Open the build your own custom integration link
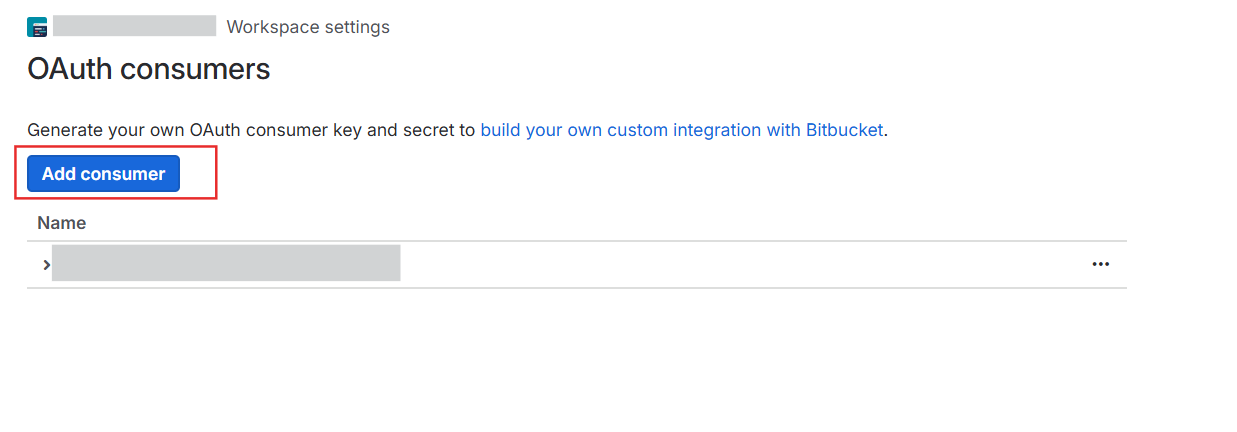 coord(683,130)
